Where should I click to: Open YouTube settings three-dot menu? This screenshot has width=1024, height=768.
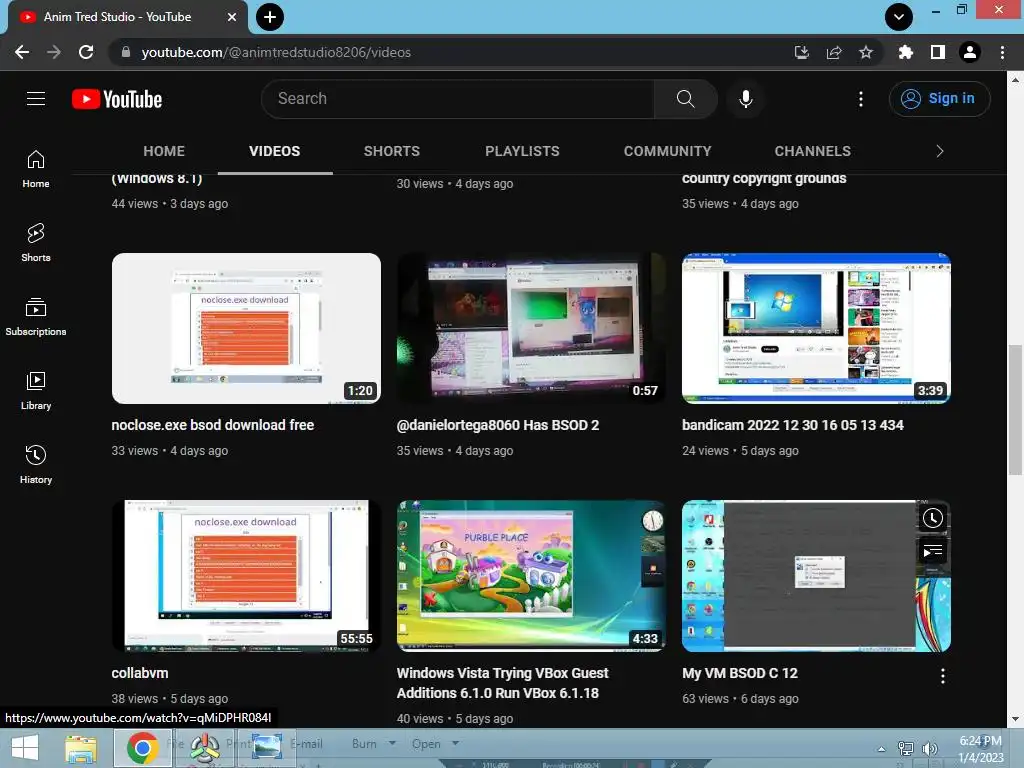coord(861,99)
